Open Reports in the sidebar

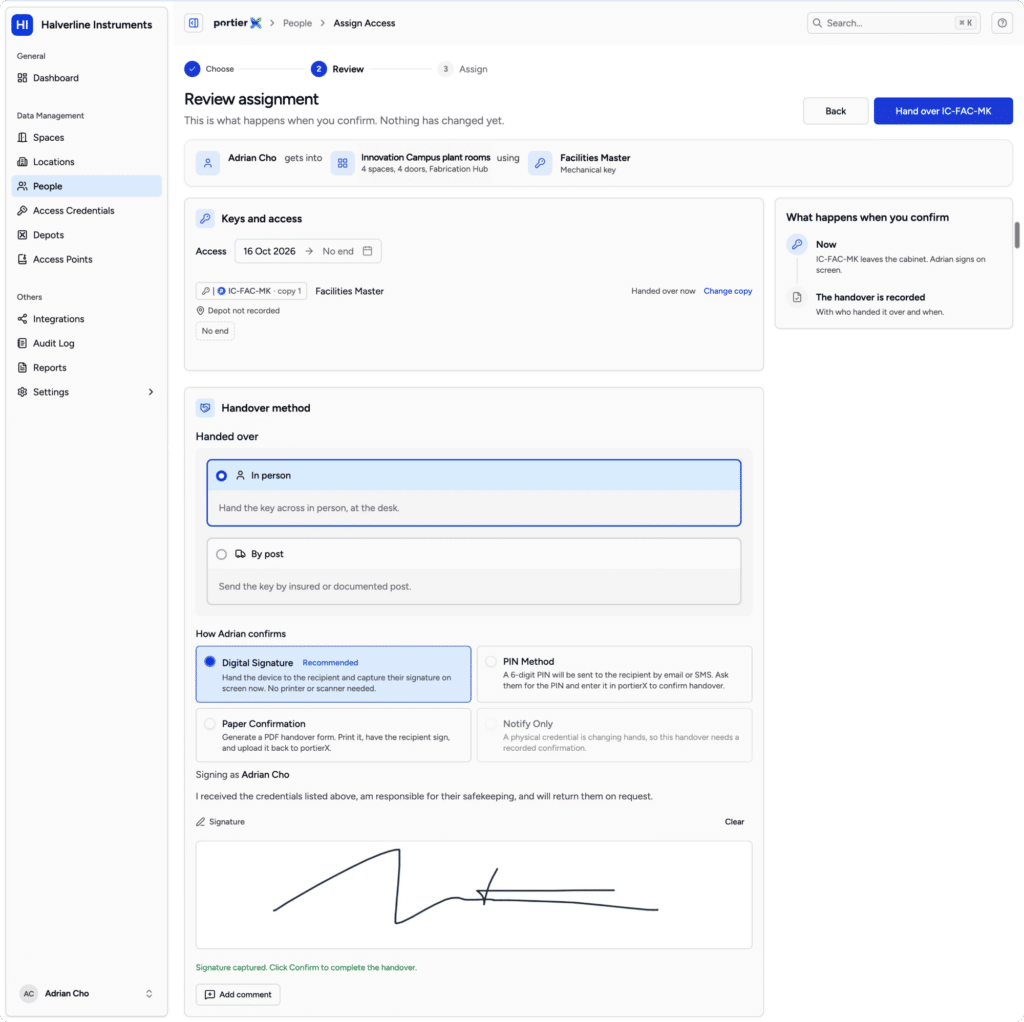click(86, 368)
